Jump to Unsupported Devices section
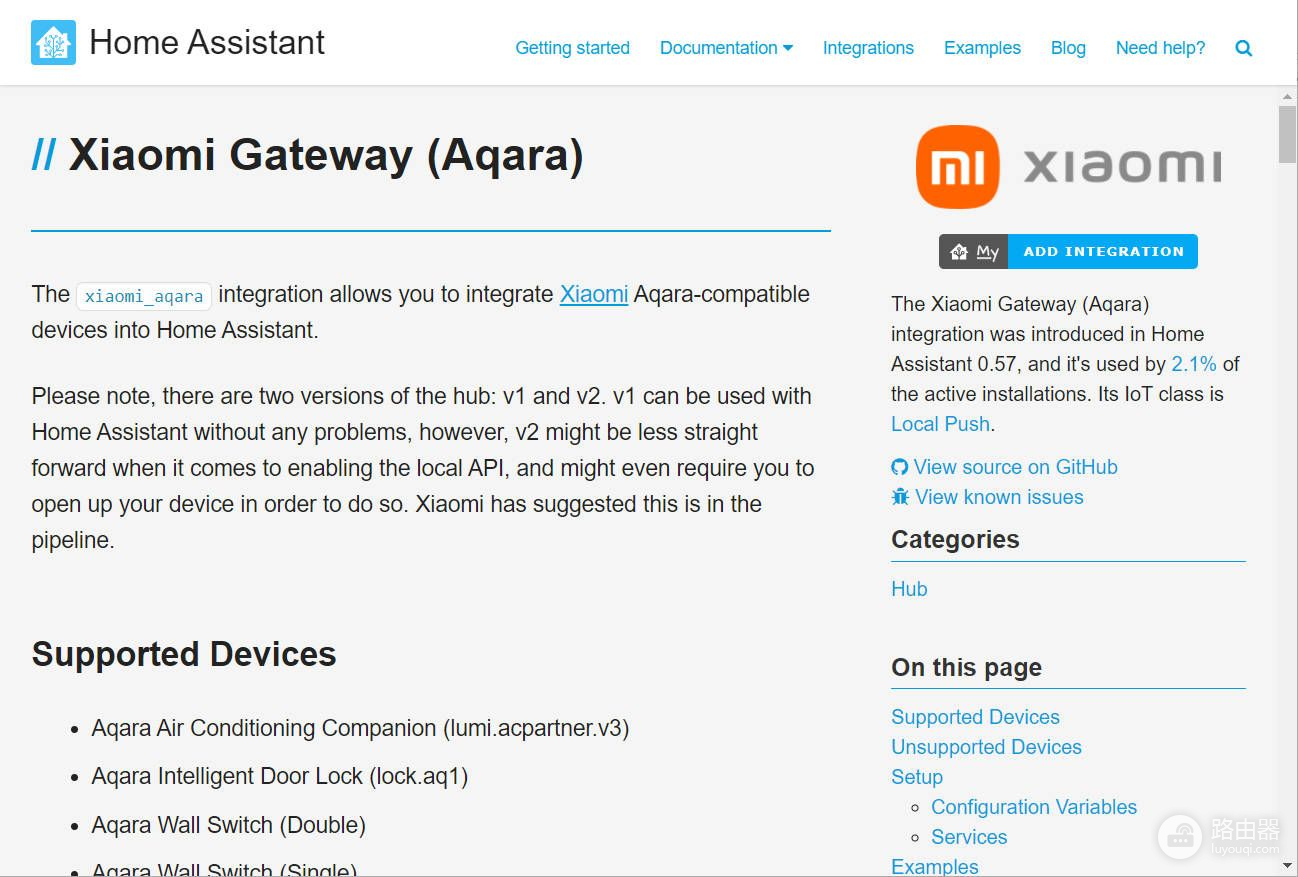Image resolution: width=1298 pixels, height=877 pixels. pyautogui.click(x=986, y=747)
